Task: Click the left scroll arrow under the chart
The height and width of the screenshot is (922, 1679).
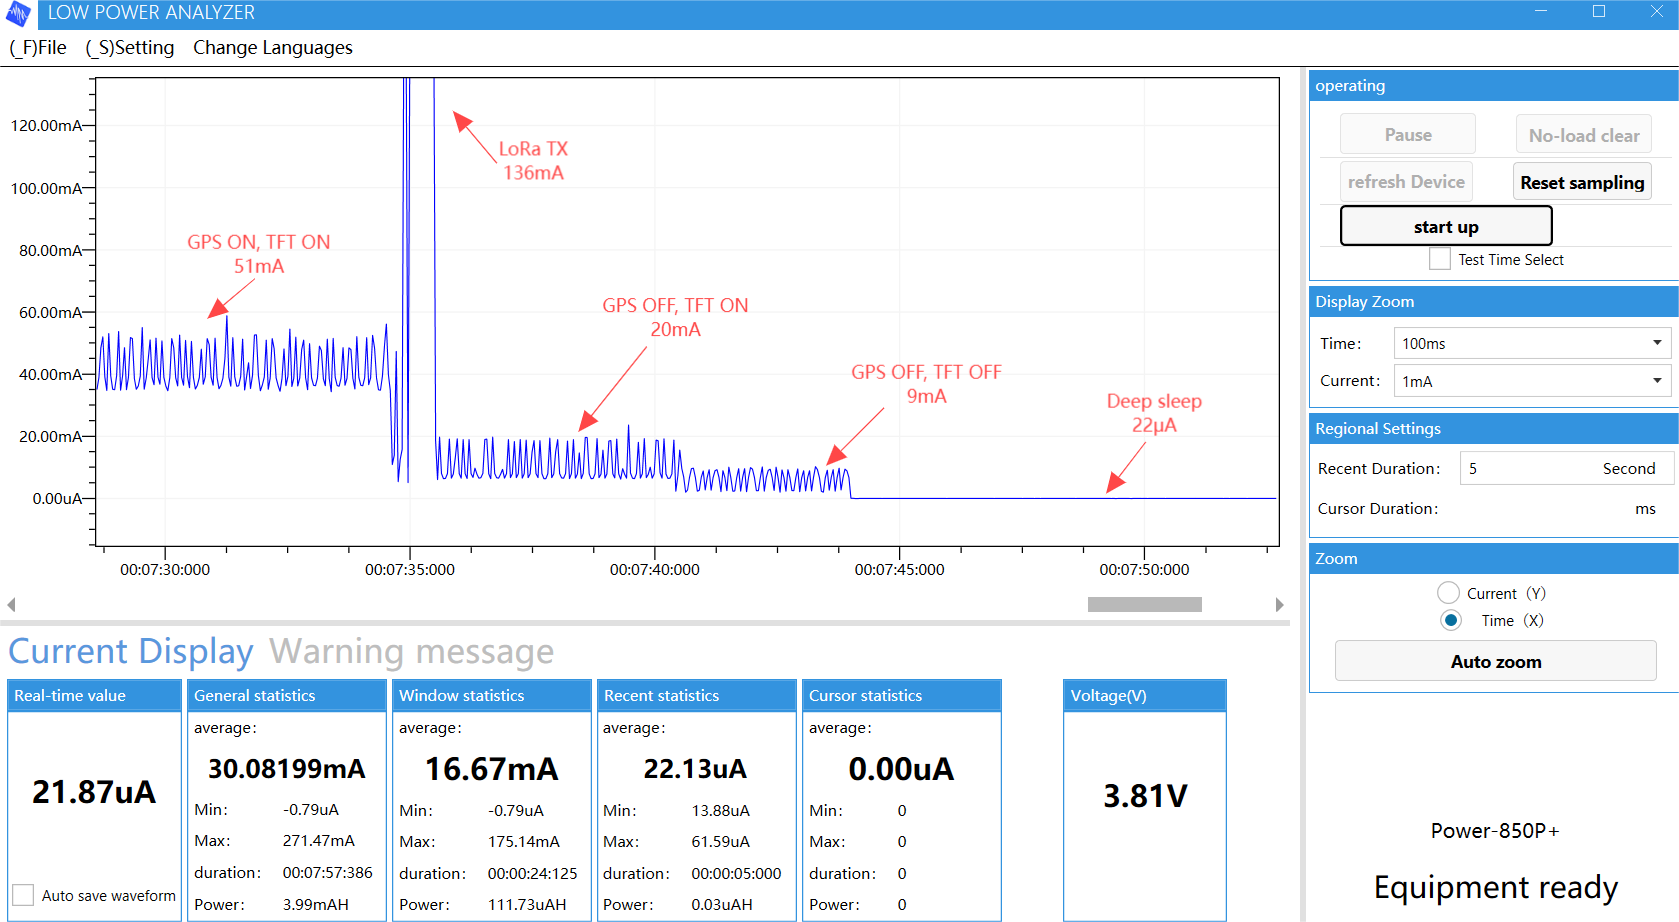Action: pyautogui.click(x=11, y=605)
